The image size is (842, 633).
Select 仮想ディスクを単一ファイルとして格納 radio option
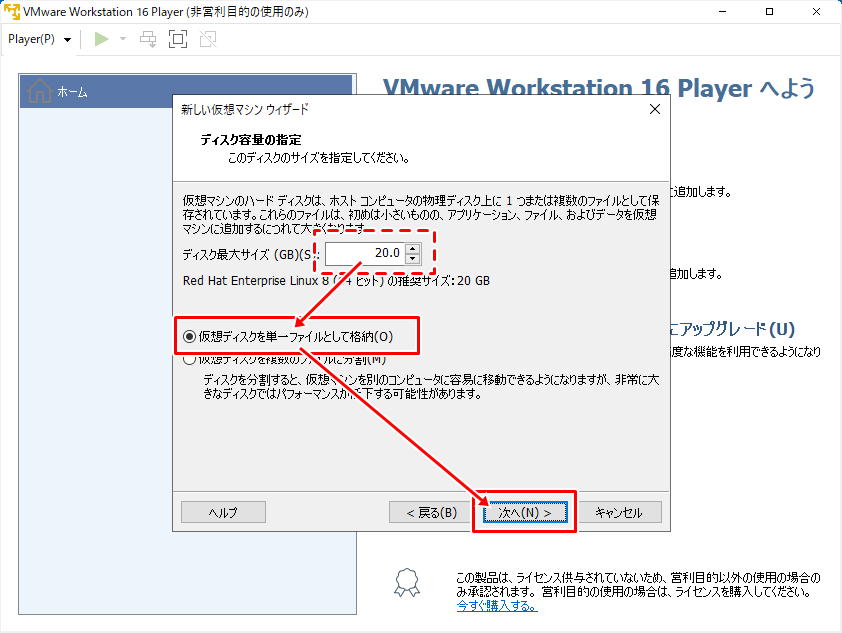[190, 337]
